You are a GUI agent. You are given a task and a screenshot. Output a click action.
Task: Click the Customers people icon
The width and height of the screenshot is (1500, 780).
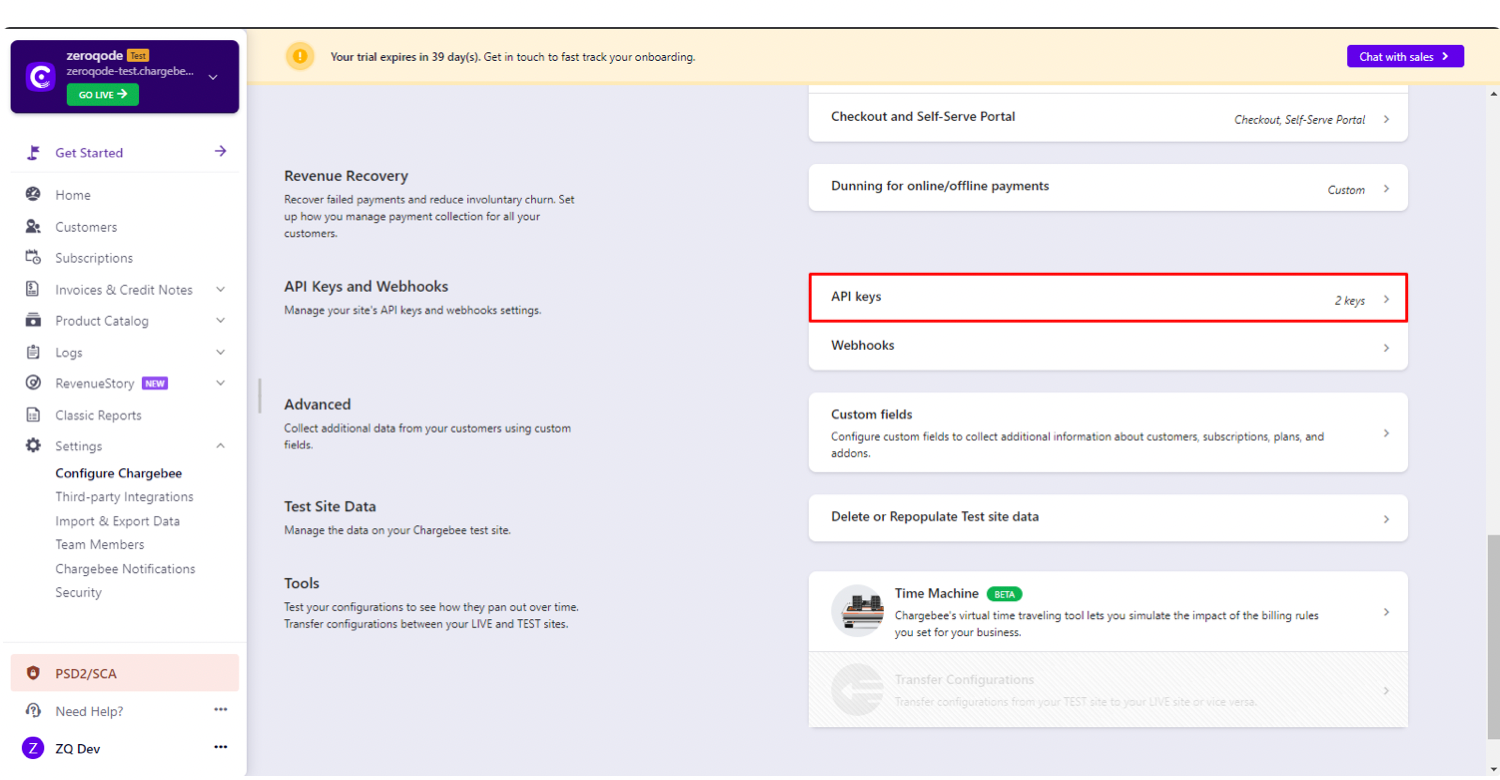(33, 227)
